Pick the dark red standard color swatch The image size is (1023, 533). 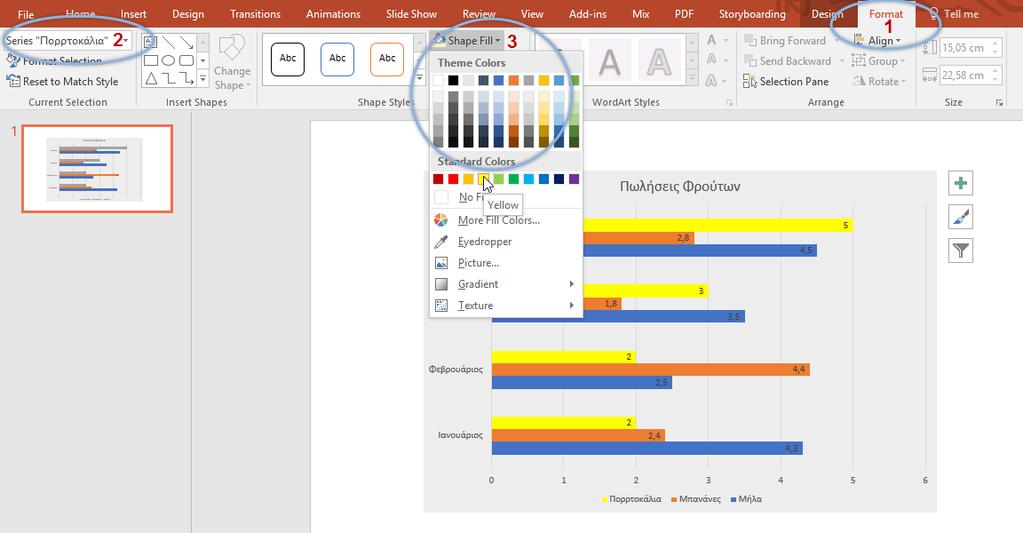438,179
